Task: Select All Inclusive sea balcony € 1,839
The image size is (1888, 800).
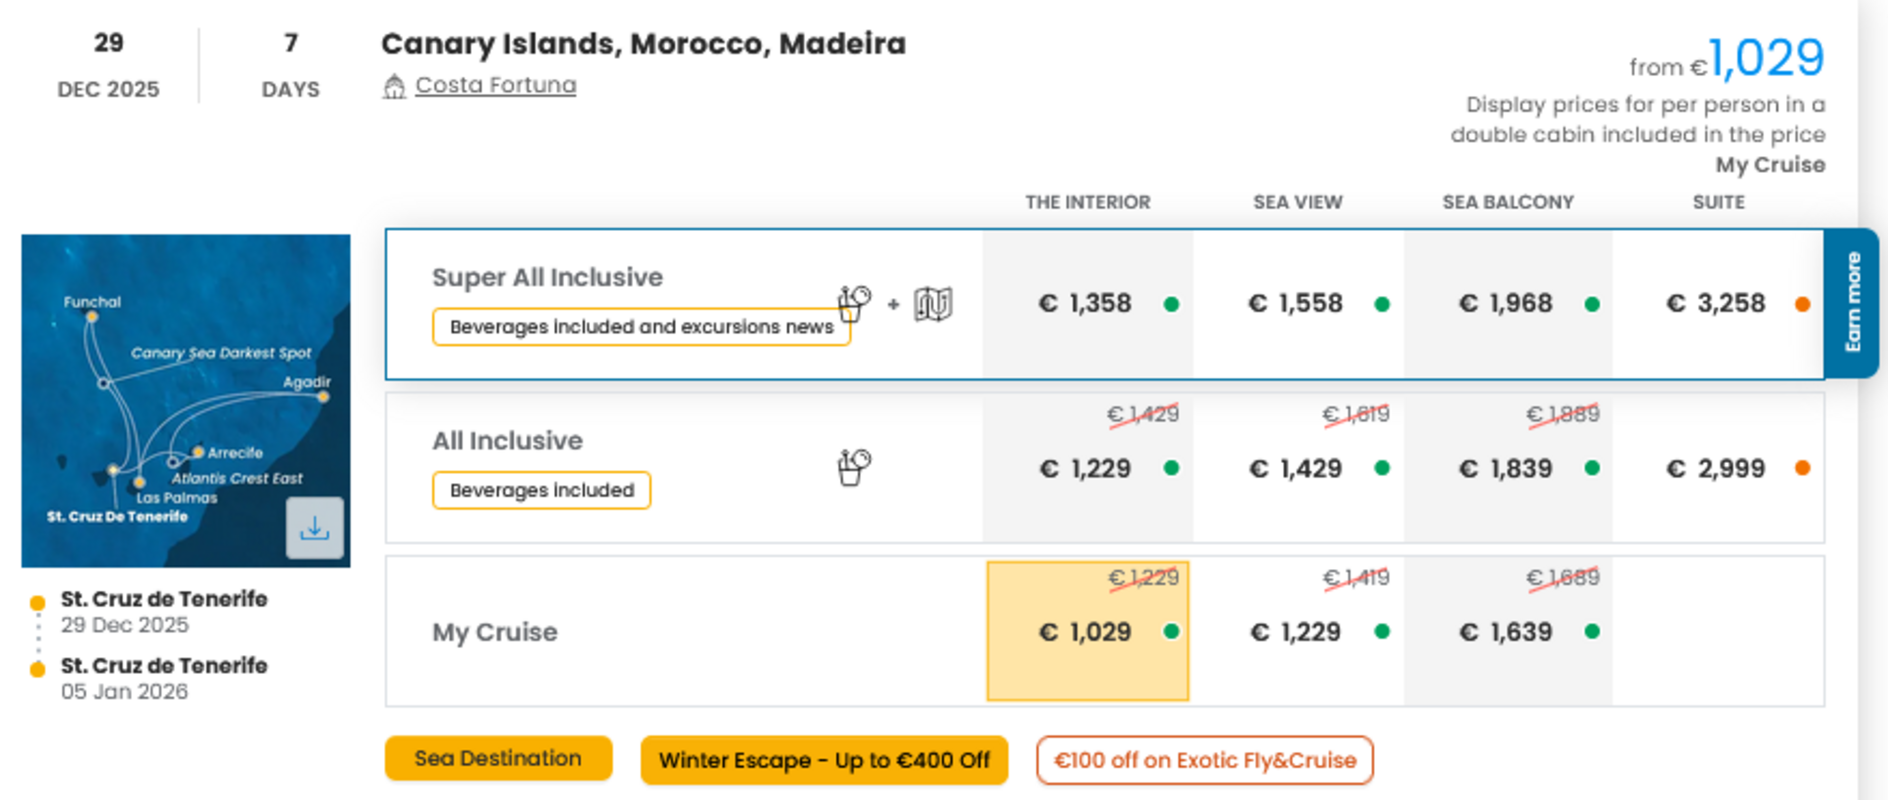Action: (x=1508, y=467)
